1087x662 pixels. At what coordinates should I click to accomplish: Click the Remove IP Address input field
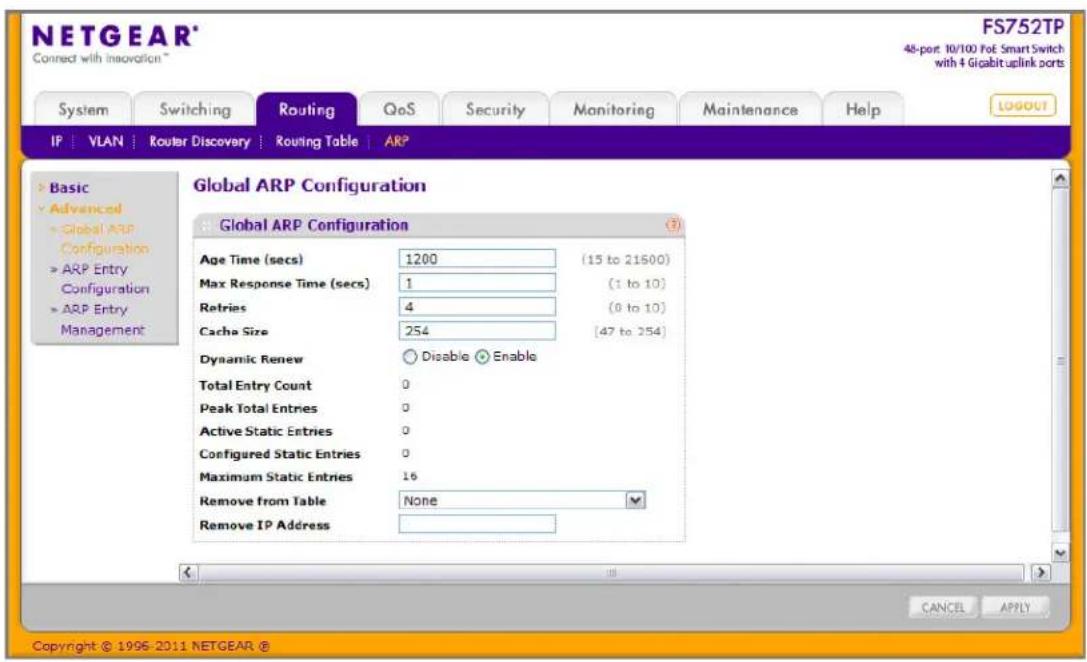click(x=477, y=524)
